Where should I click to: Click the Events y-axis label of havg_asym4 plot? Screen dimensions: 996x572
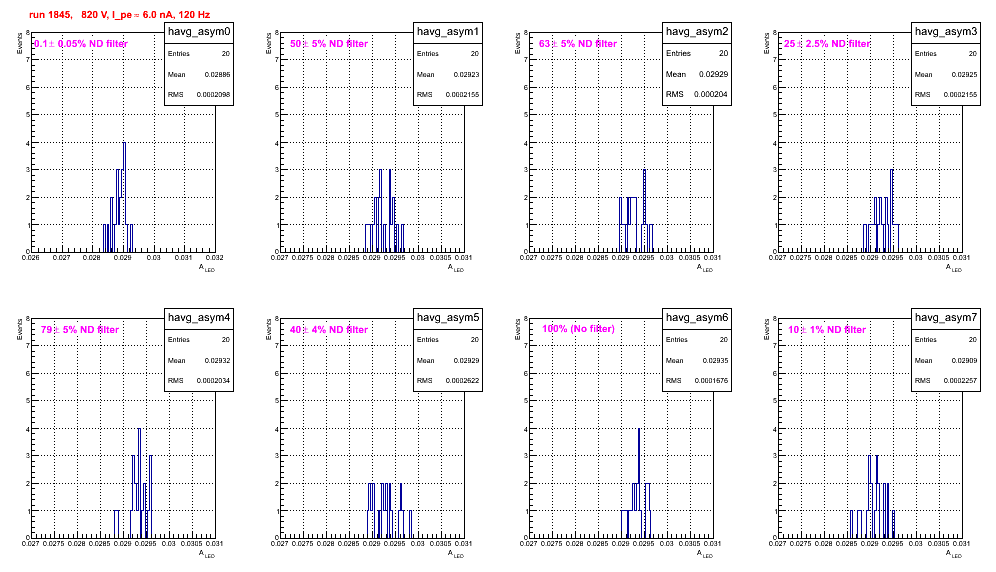pos(19,329)
